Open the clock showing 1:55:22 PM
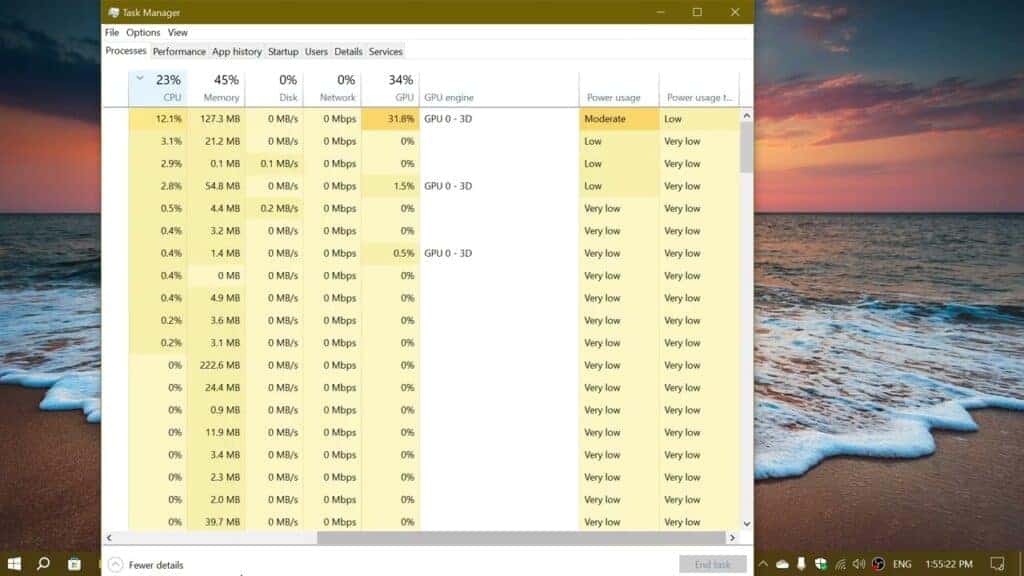1024x576 pixels. point(948,564)
